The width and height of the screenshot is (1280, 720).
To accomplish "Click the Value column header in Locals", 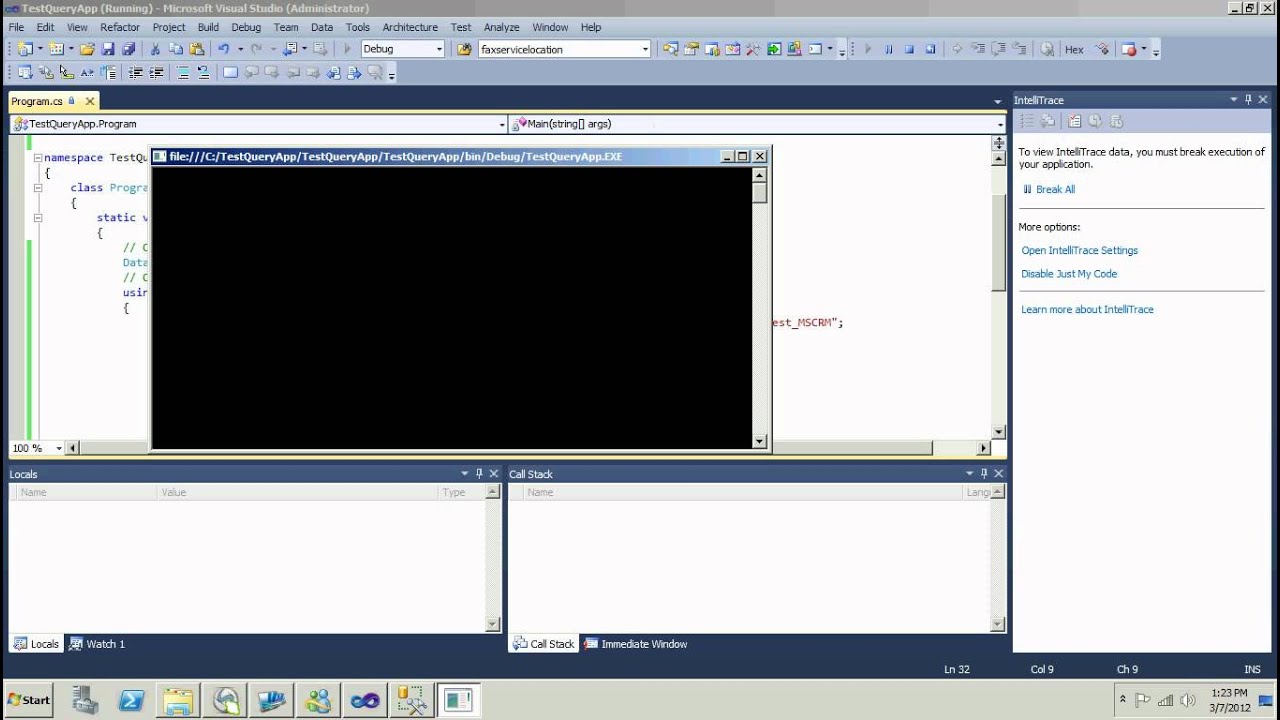I will 297,492.
